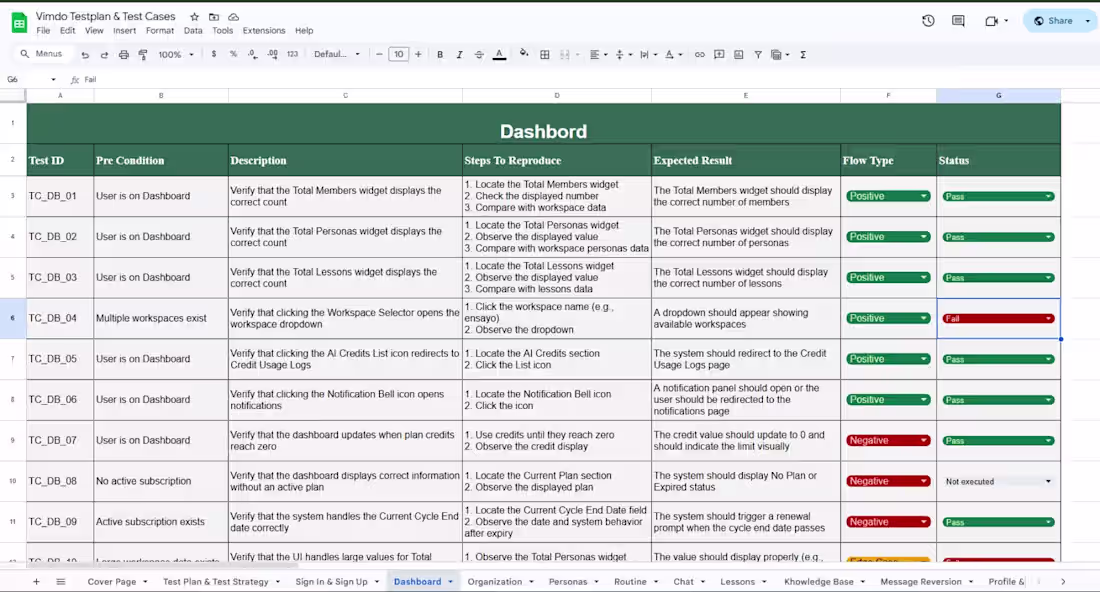Open the Format menu
The width and height of the screenshot is (1100, 592).
pyautogui.click(x=160, y=31)
